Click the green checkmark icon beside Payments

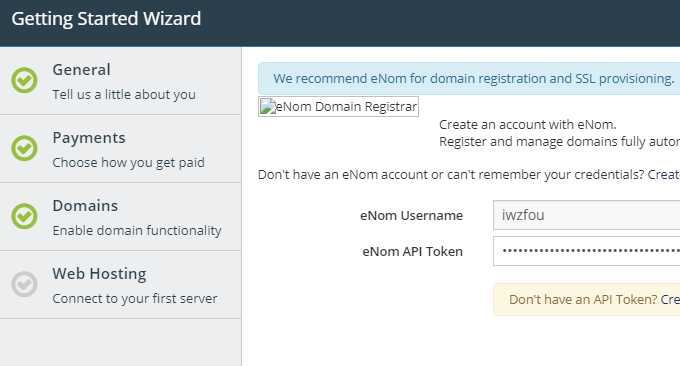pyautogui.click(x=24, y=148)
